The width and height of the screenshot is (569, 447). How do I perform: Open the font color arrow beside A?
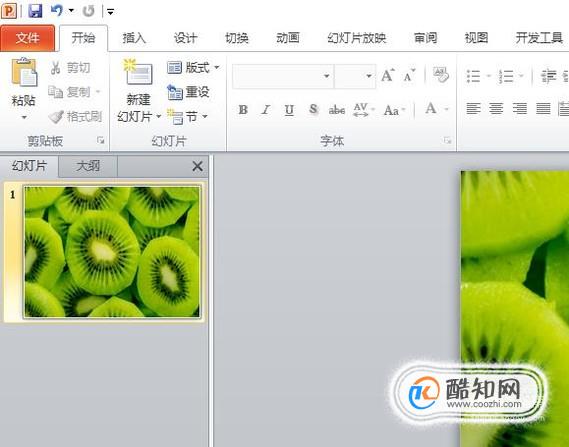[446, 109]
